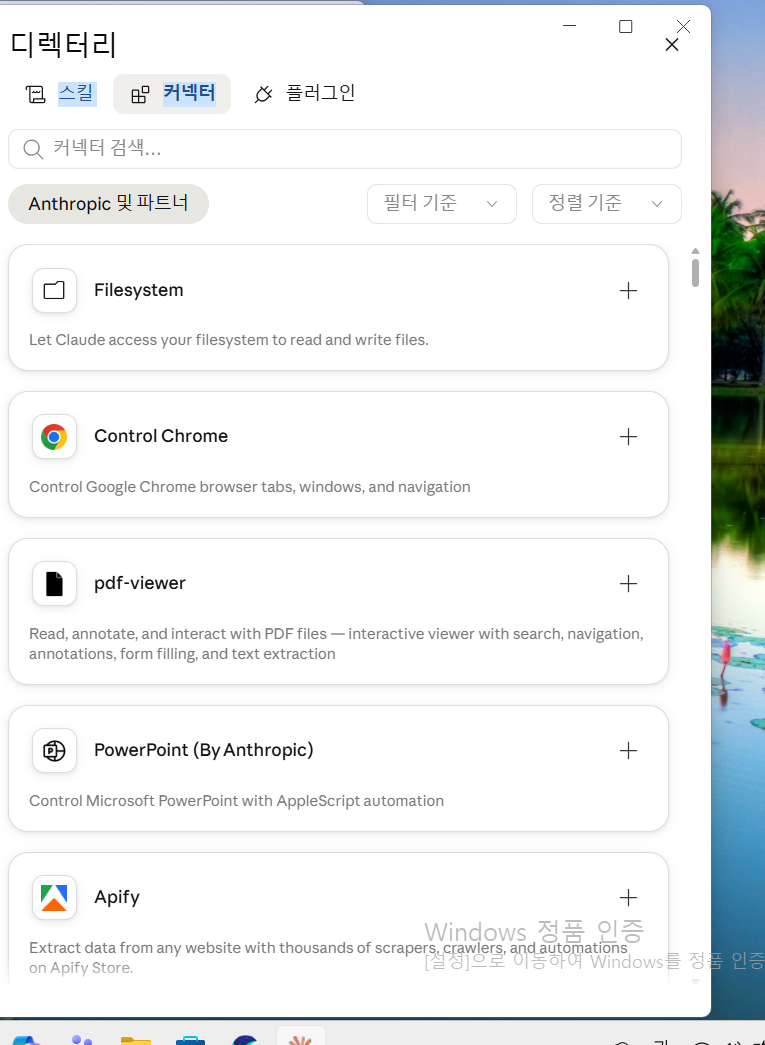Open the 플러그인 tab
The width and height of the screenshot is (765, 1045).
[305, 94]
